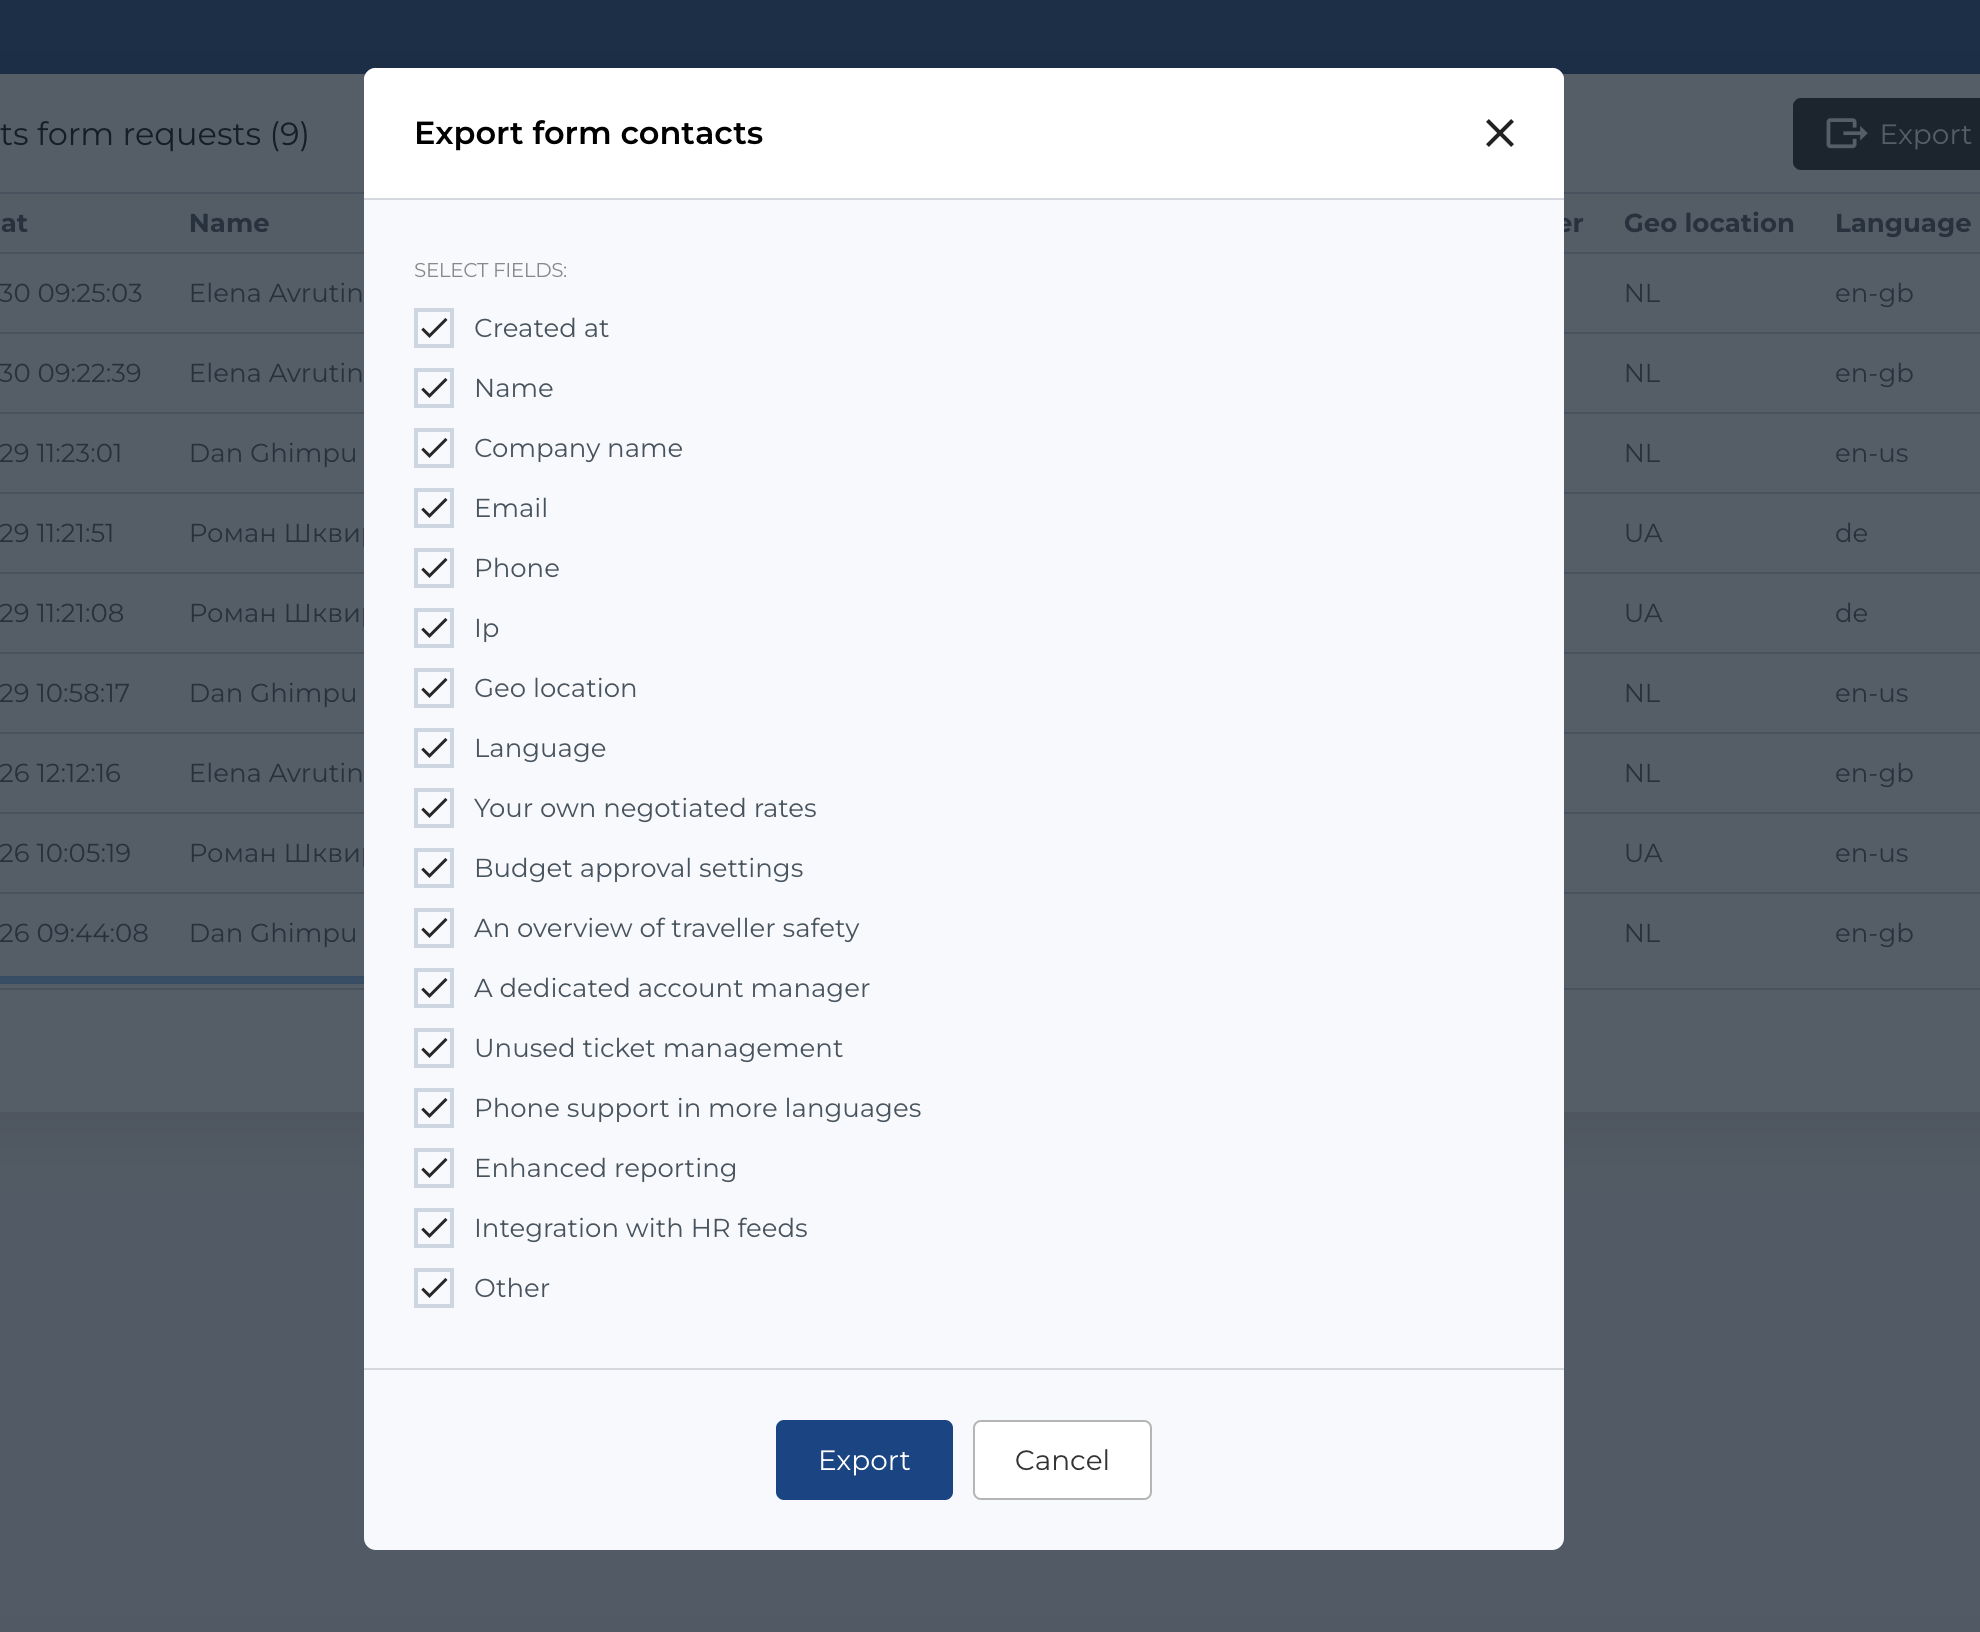
Task: Click the Cancel button
Action: pos(1061,1460)
